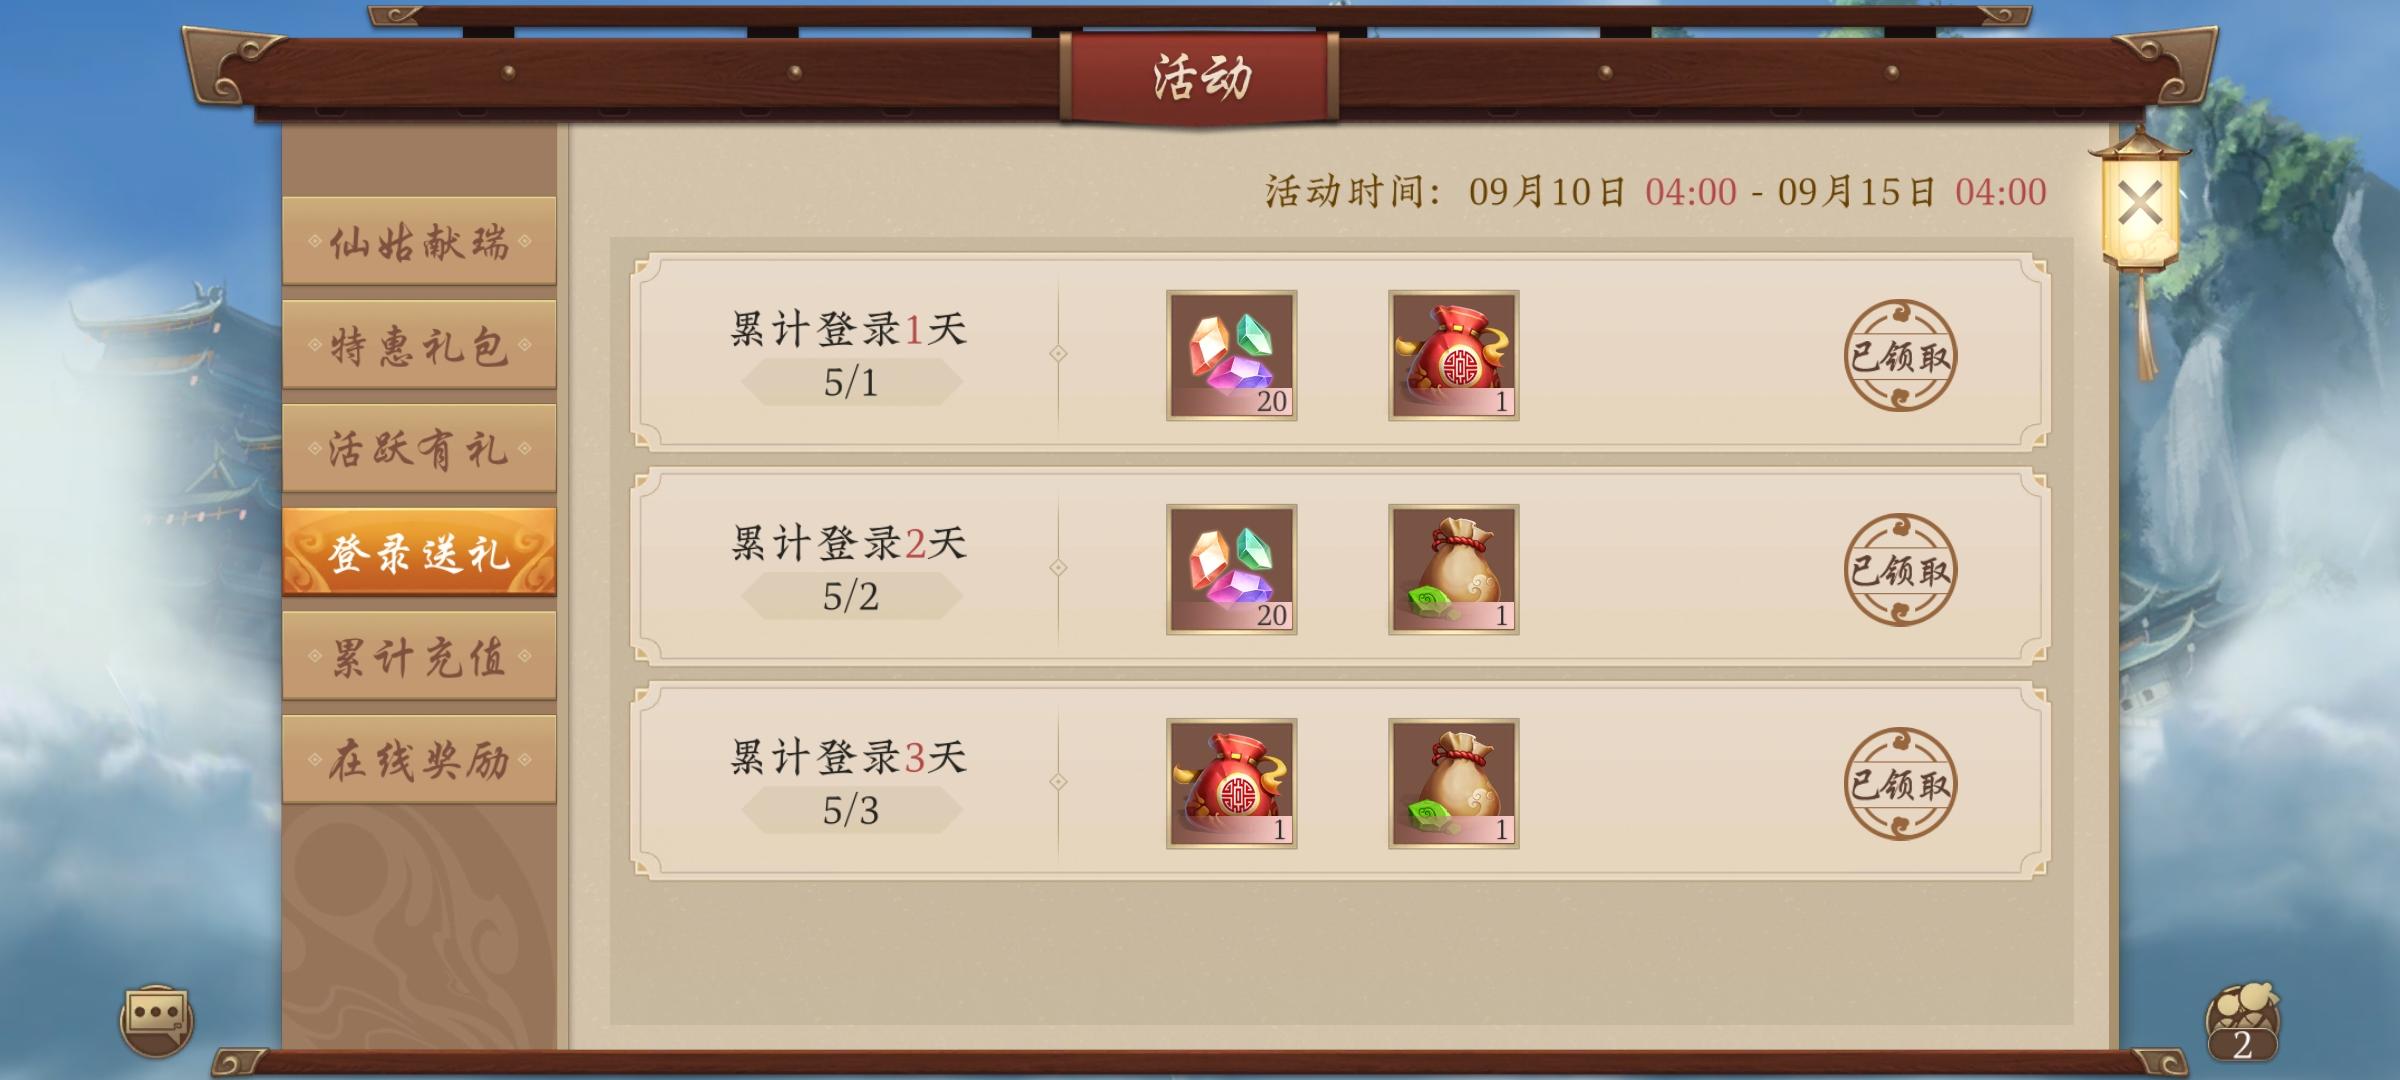This screenshot has height=1080, width=2400.
Task: Click 已领取 stamp for 3-day login
Action: pos(1900,783)
